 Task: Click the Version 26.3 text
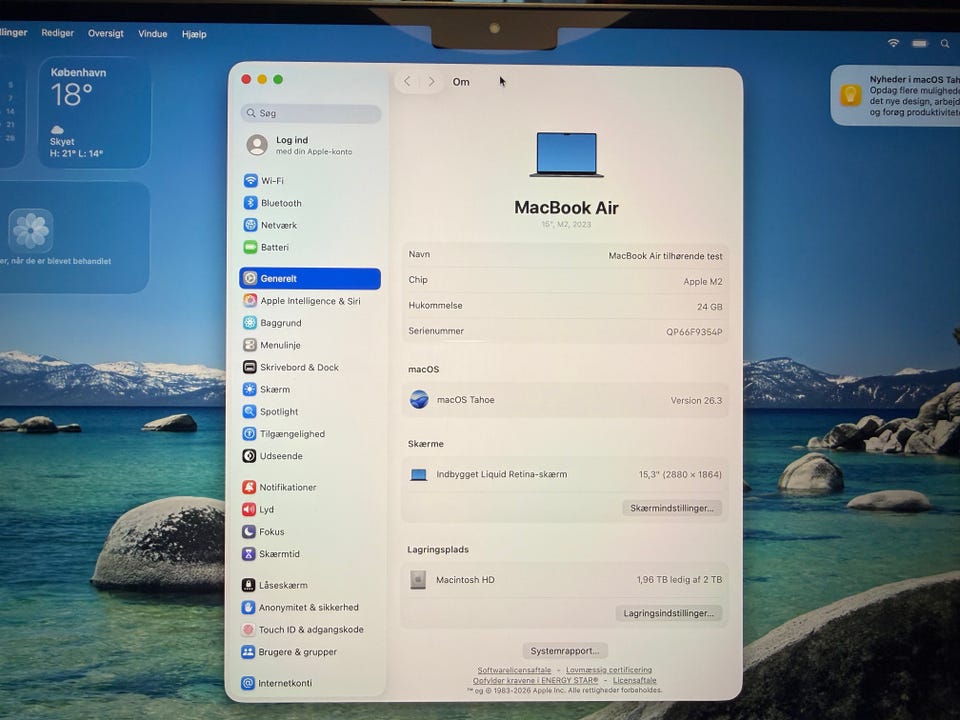pyautogui.click(x=696, y=400)
